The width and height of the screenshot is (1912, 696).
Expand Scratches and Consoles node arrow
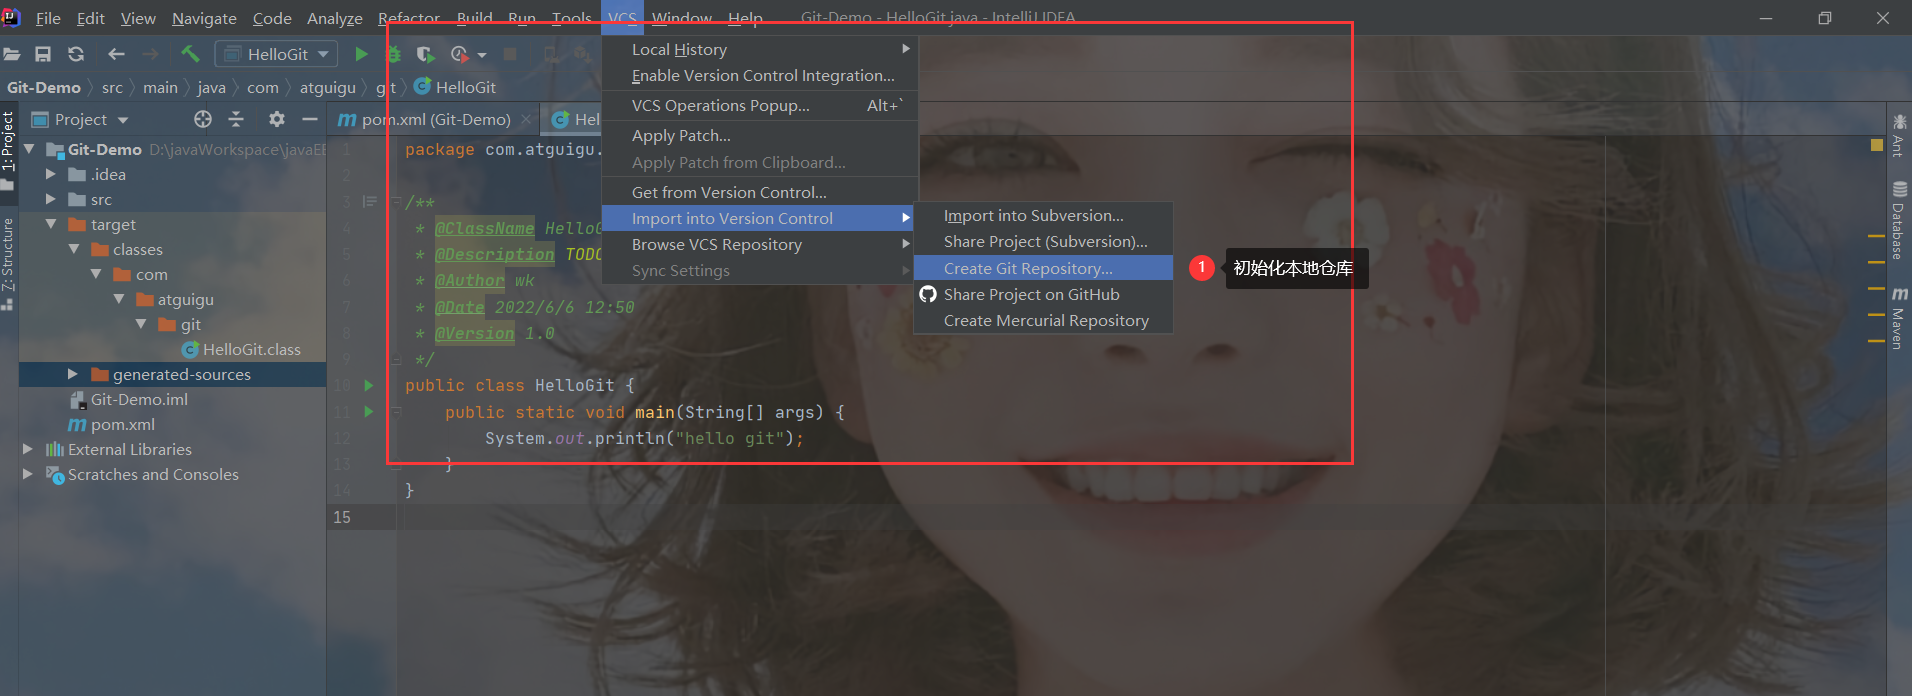pyautogui.click(x=28, y=474)
